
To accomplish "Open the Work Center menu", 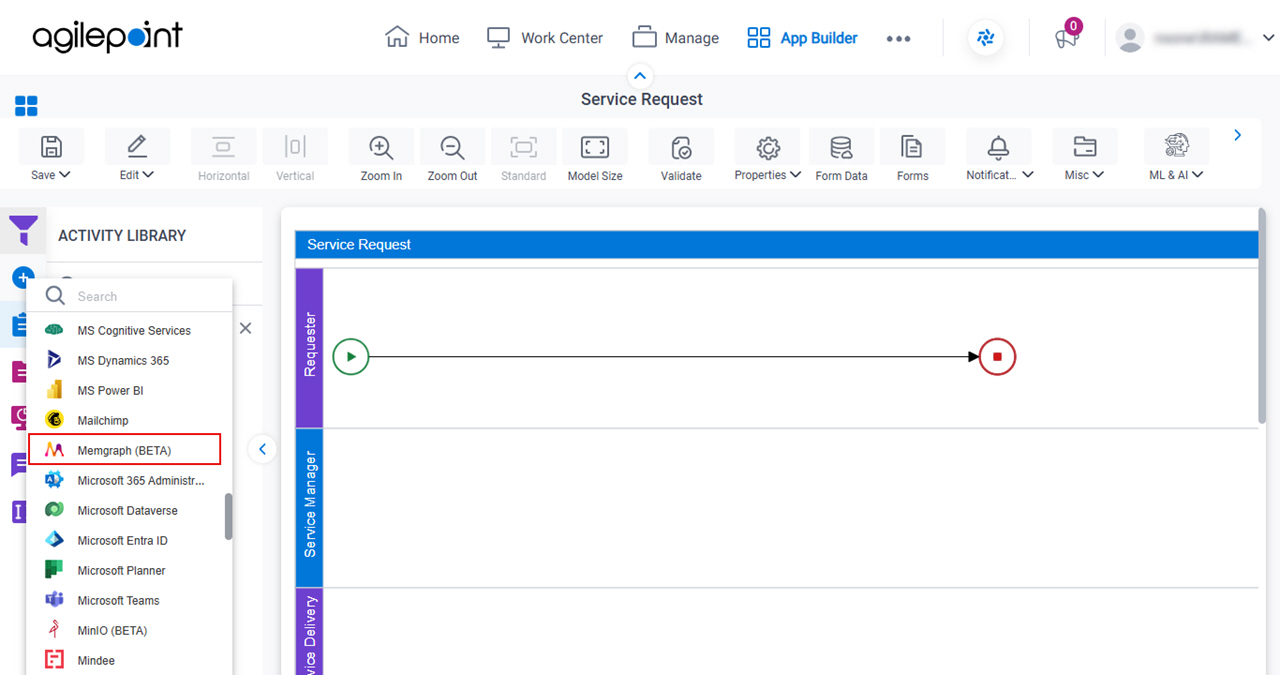I will (x=545, y=38).
